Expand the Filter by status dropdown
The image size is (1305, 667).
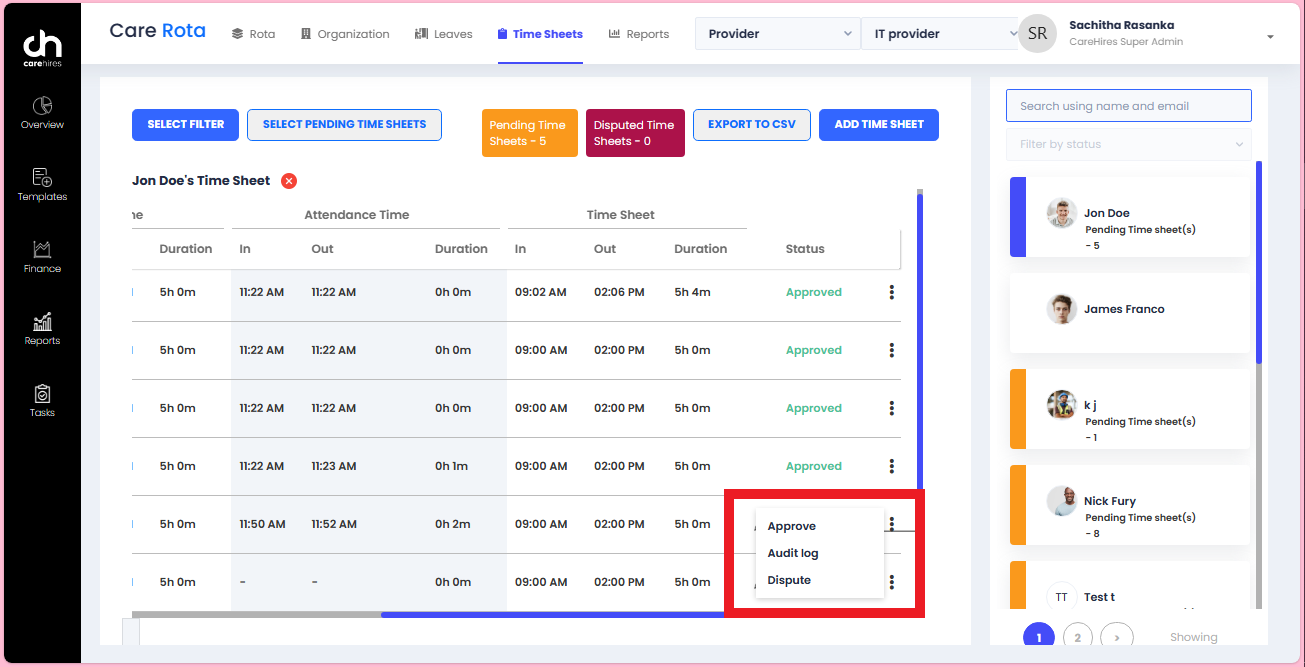(1128, 145)
